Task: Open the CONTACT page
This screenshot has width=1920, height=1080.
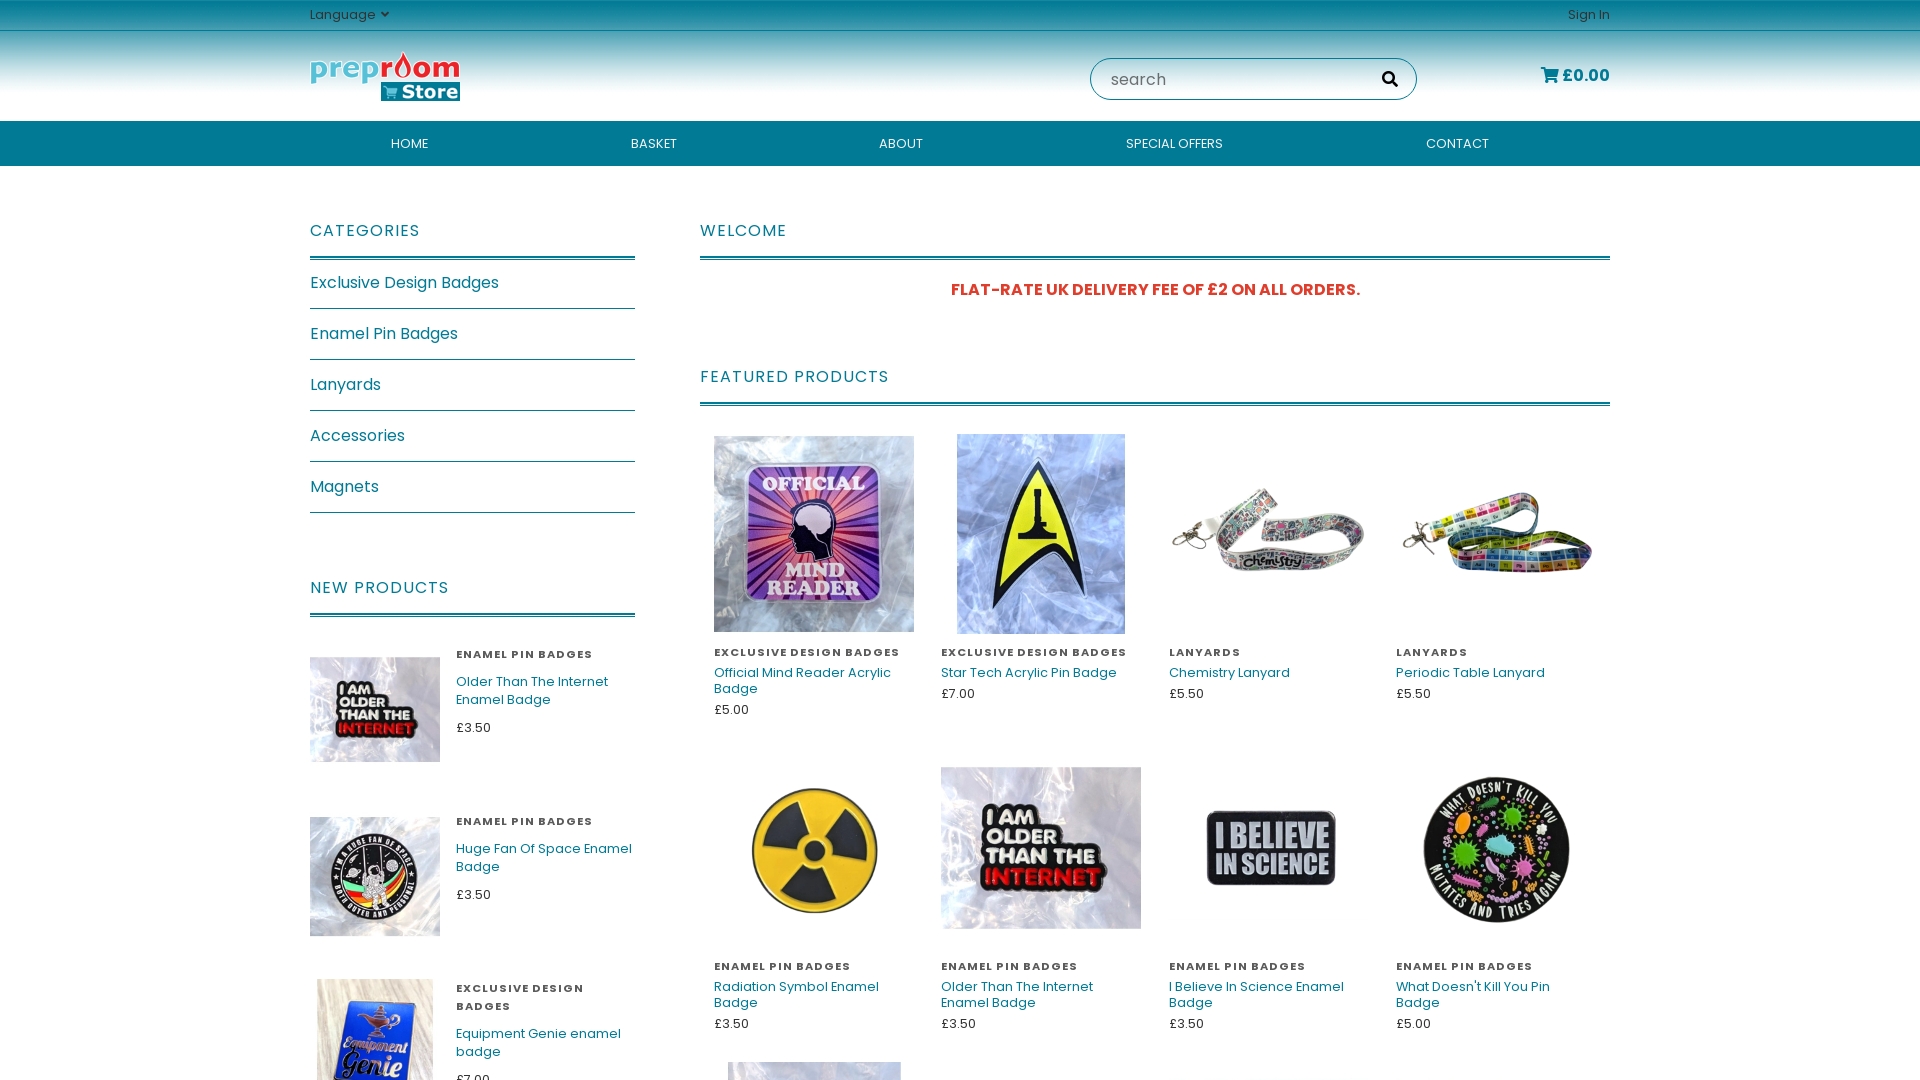Action: pyautogui.click(x=1457, y=143)
